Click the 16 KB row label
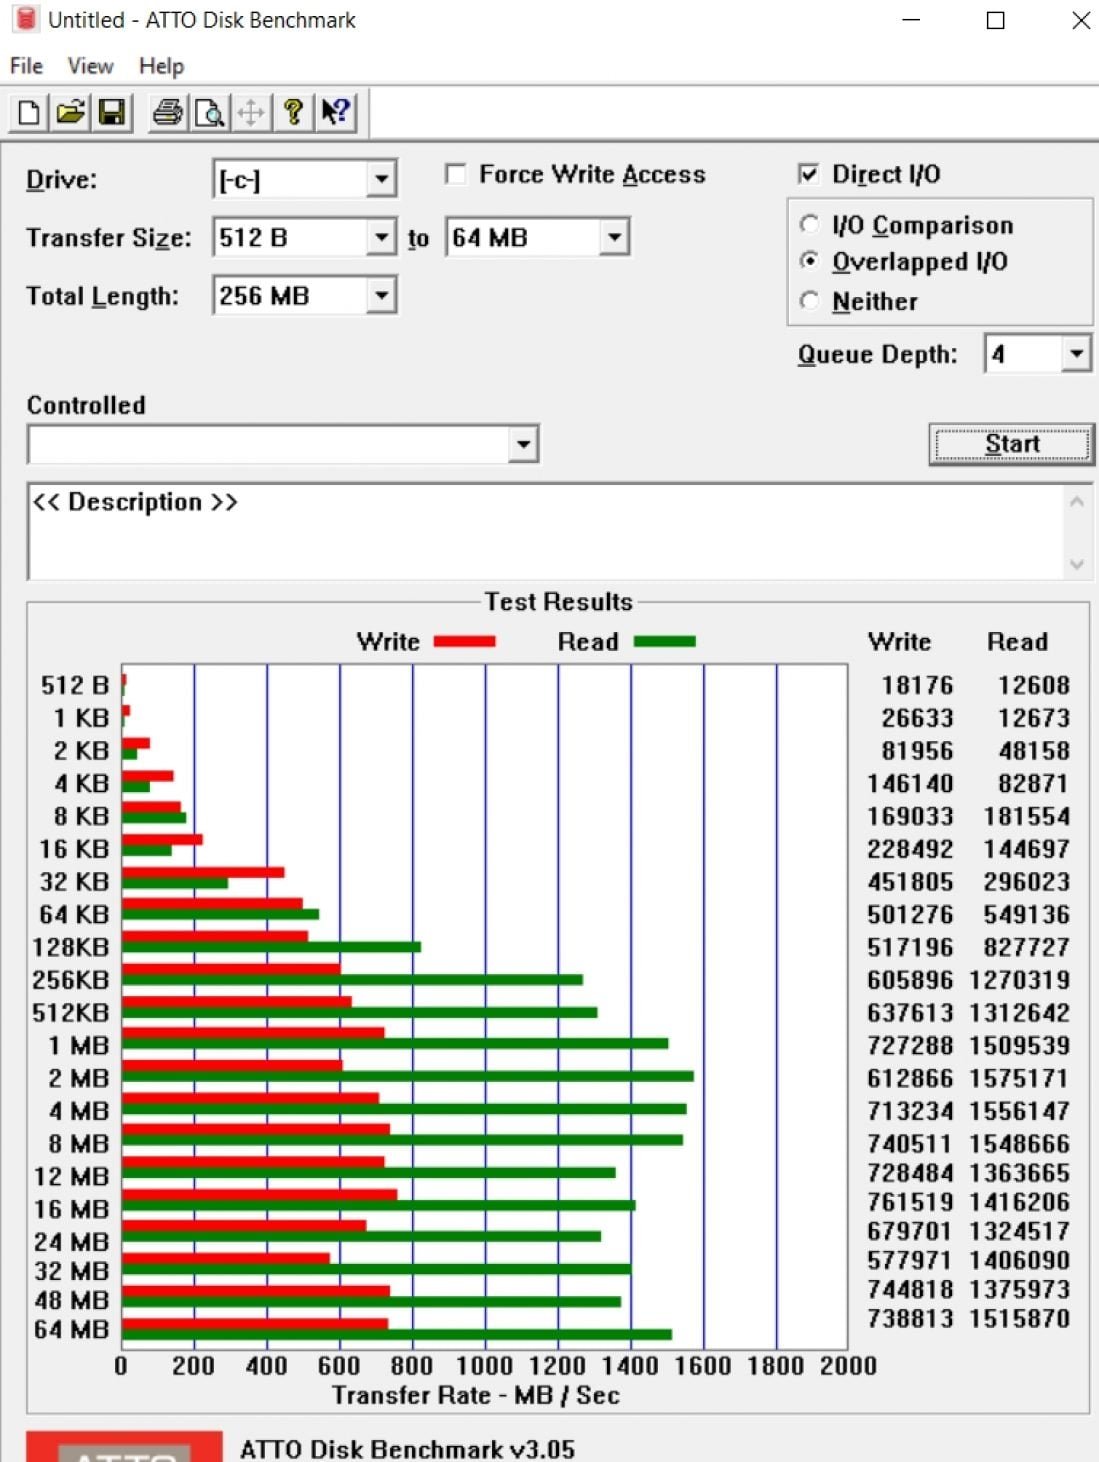Viewport: 1099px width, 1462px height. pos(74,849)
